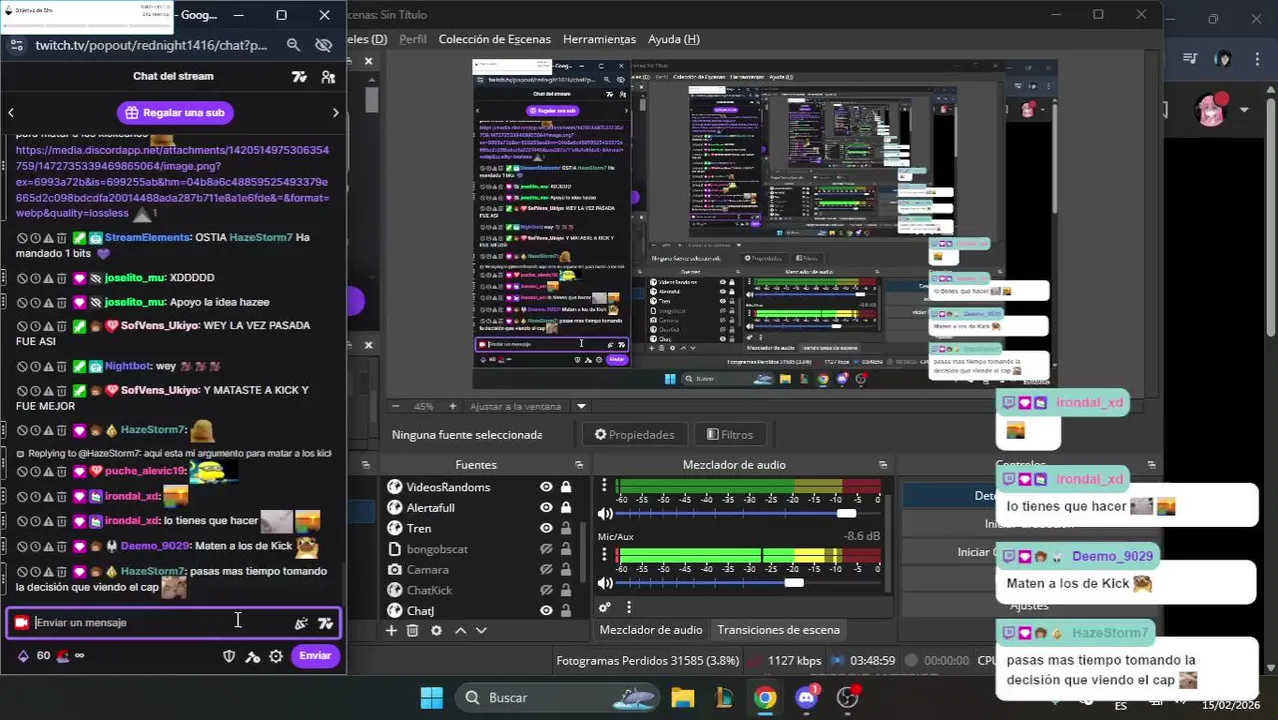Show the ChatKick source
The image size is (1278, 720).
tap(546, 590)
